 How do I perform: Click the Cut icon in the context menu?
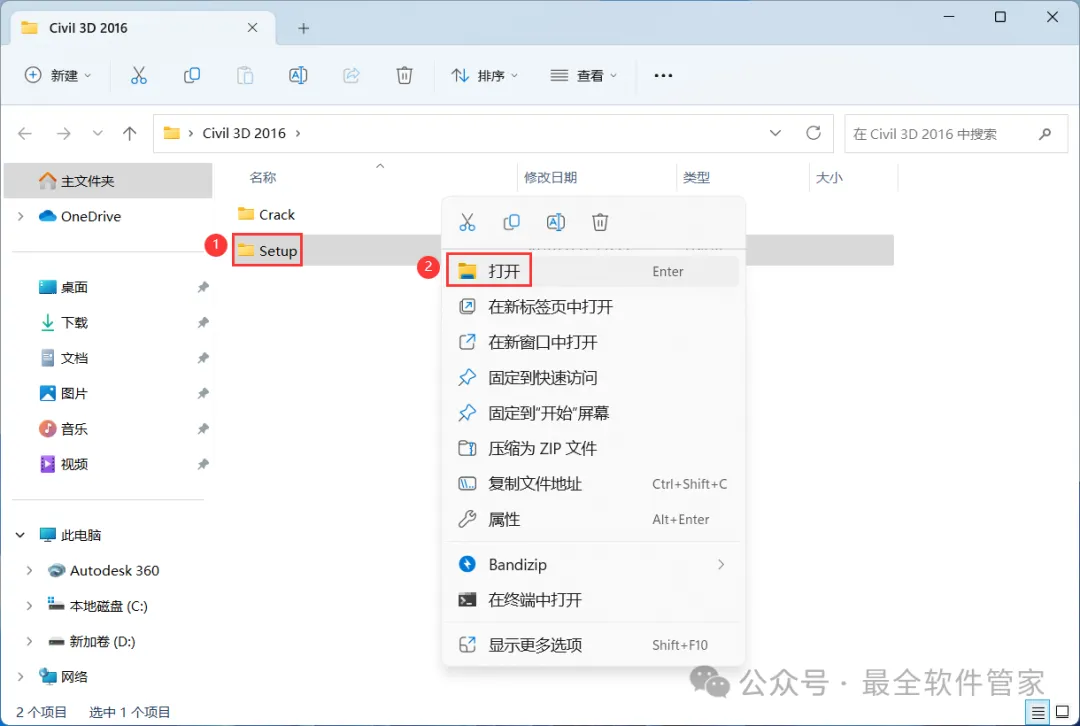point(467,222)
